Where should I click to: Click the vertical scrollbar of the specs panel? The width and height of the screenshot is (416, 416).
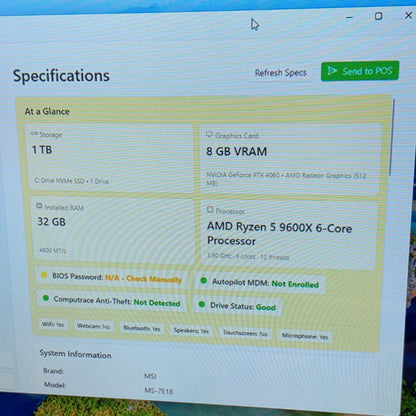(392, 137)
